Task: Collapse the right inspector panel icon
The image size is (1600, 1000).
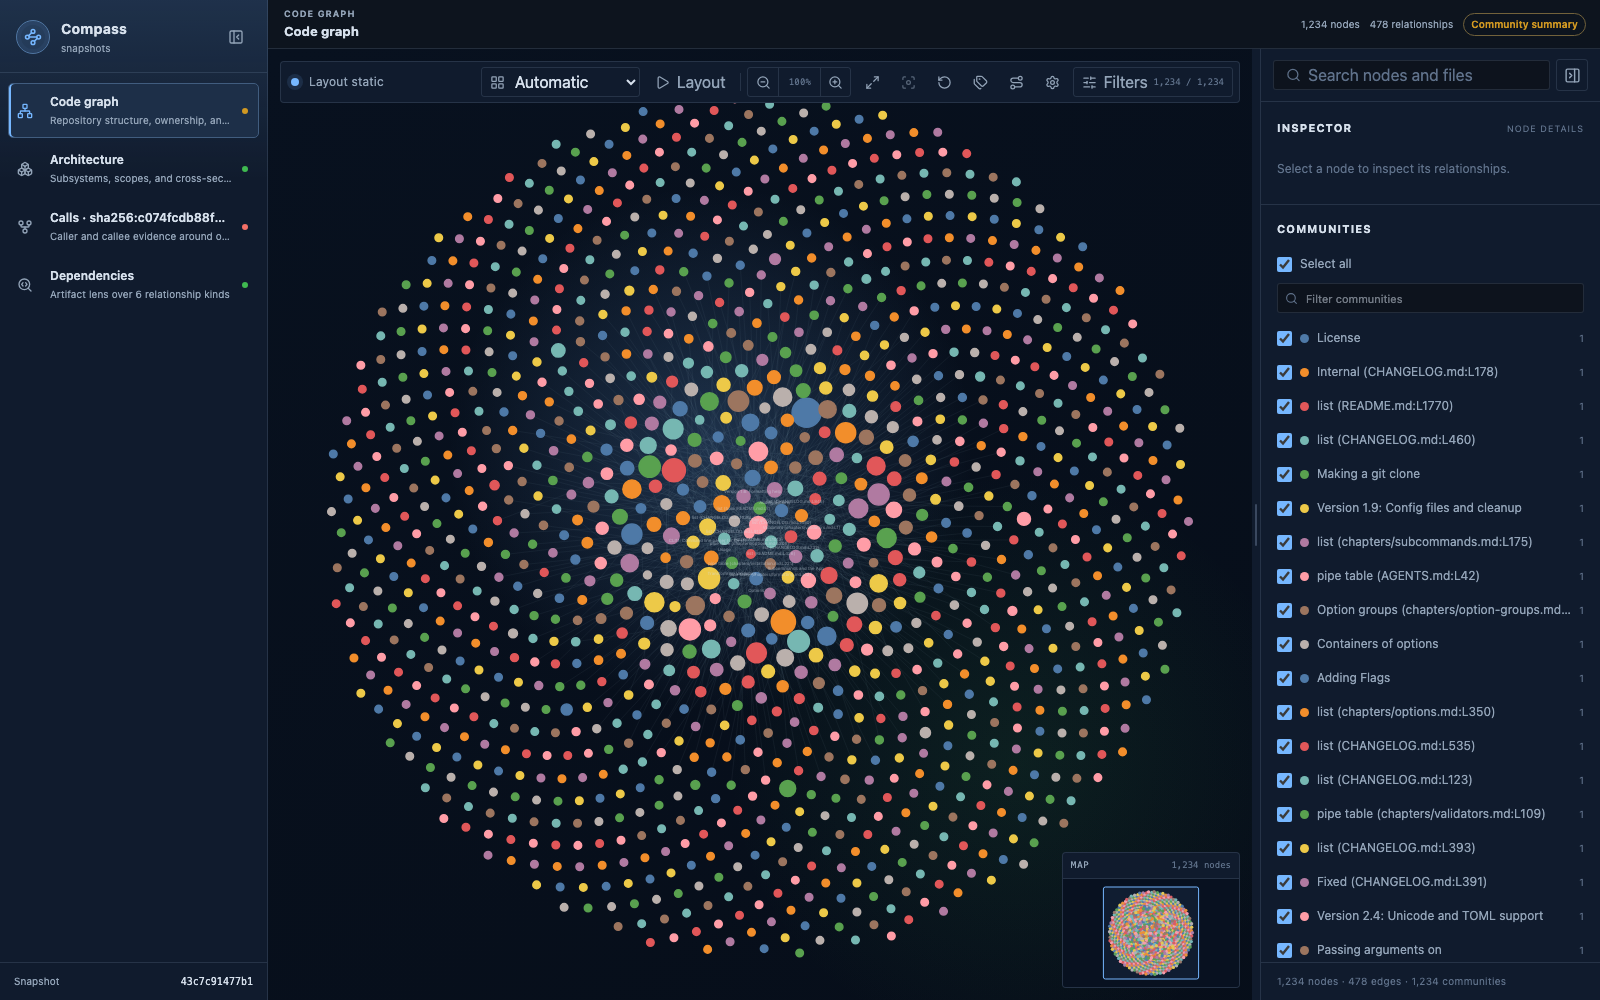Action: point(1572,75)
